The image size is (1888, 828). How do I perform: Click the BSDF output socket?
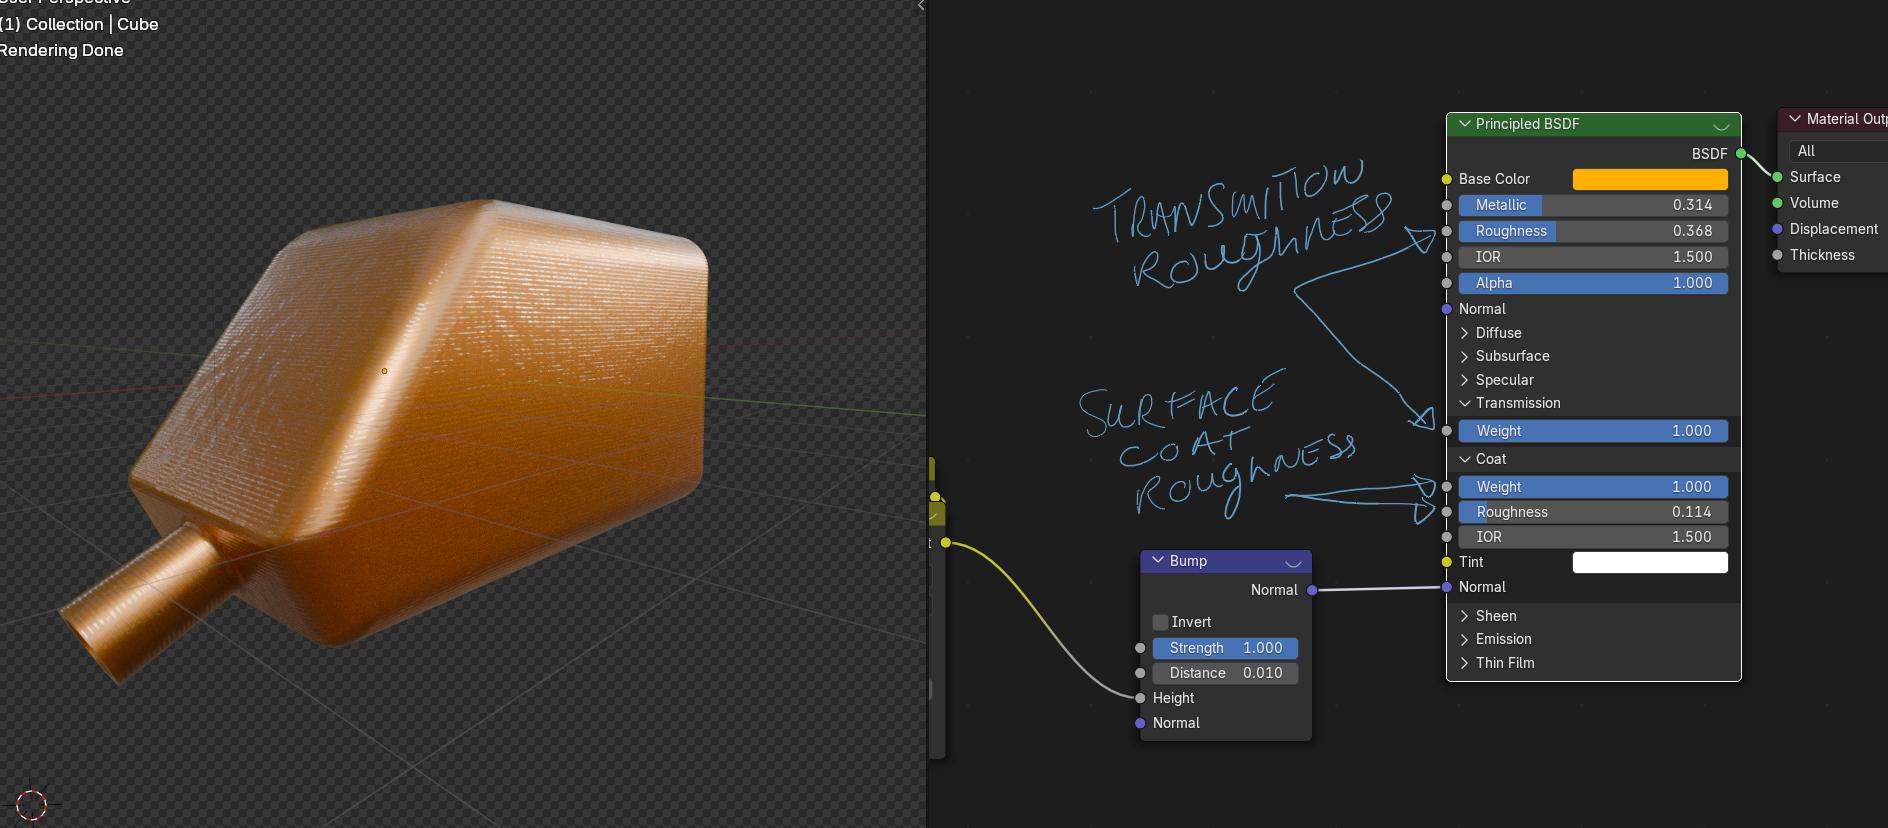[1741, 153]
